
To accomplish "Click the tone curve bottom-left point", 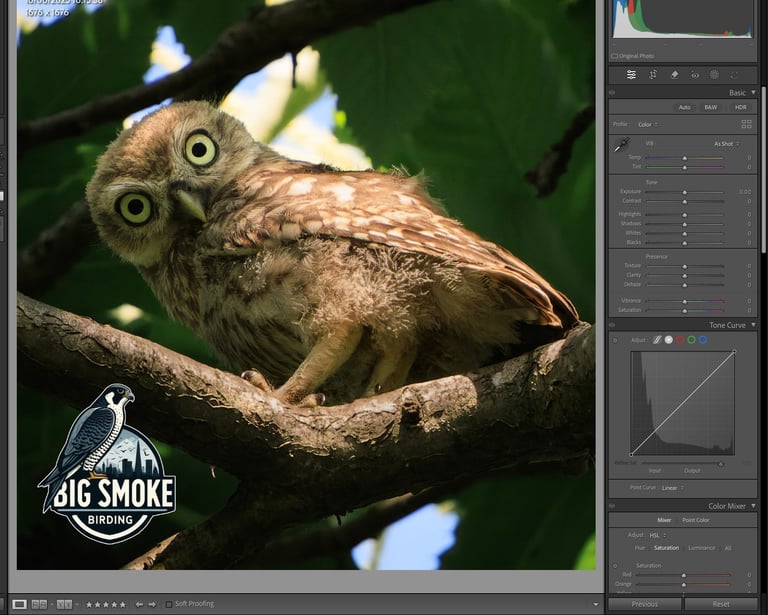I will (631, 455).
